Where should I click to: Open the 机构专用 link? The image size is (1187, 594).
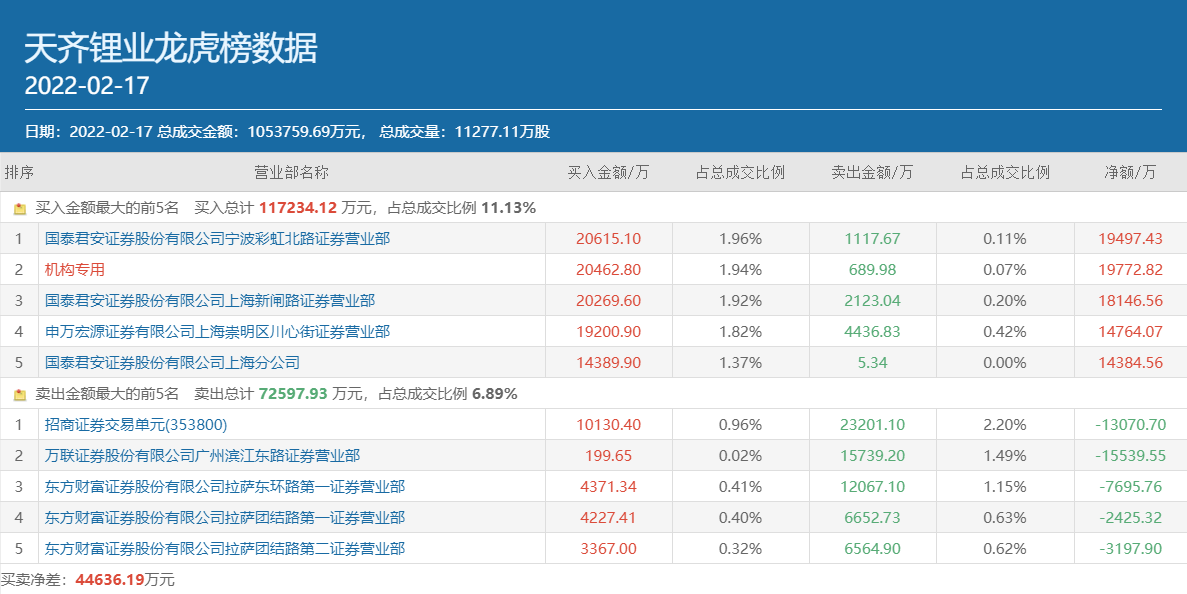75,270
